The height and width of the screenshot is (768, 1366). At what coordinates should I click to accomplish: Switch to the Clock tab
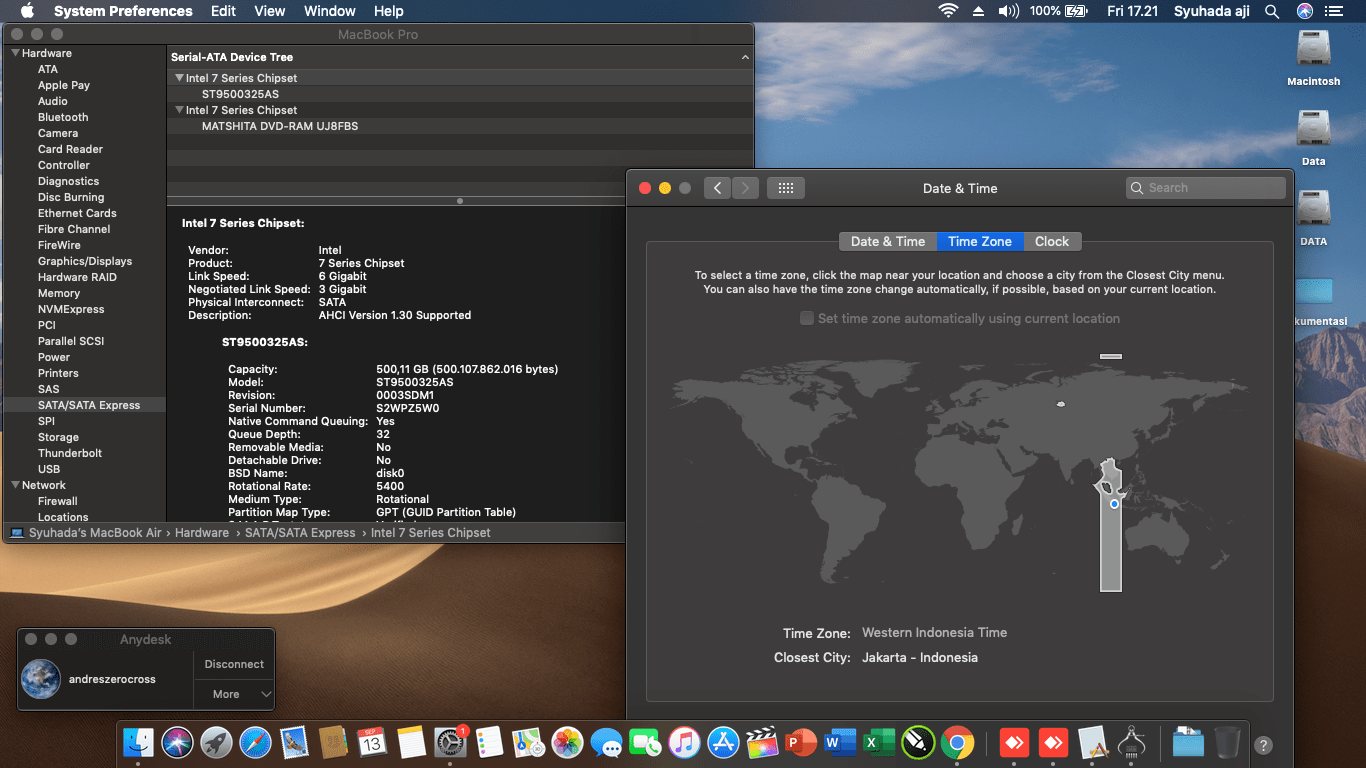1052,241
